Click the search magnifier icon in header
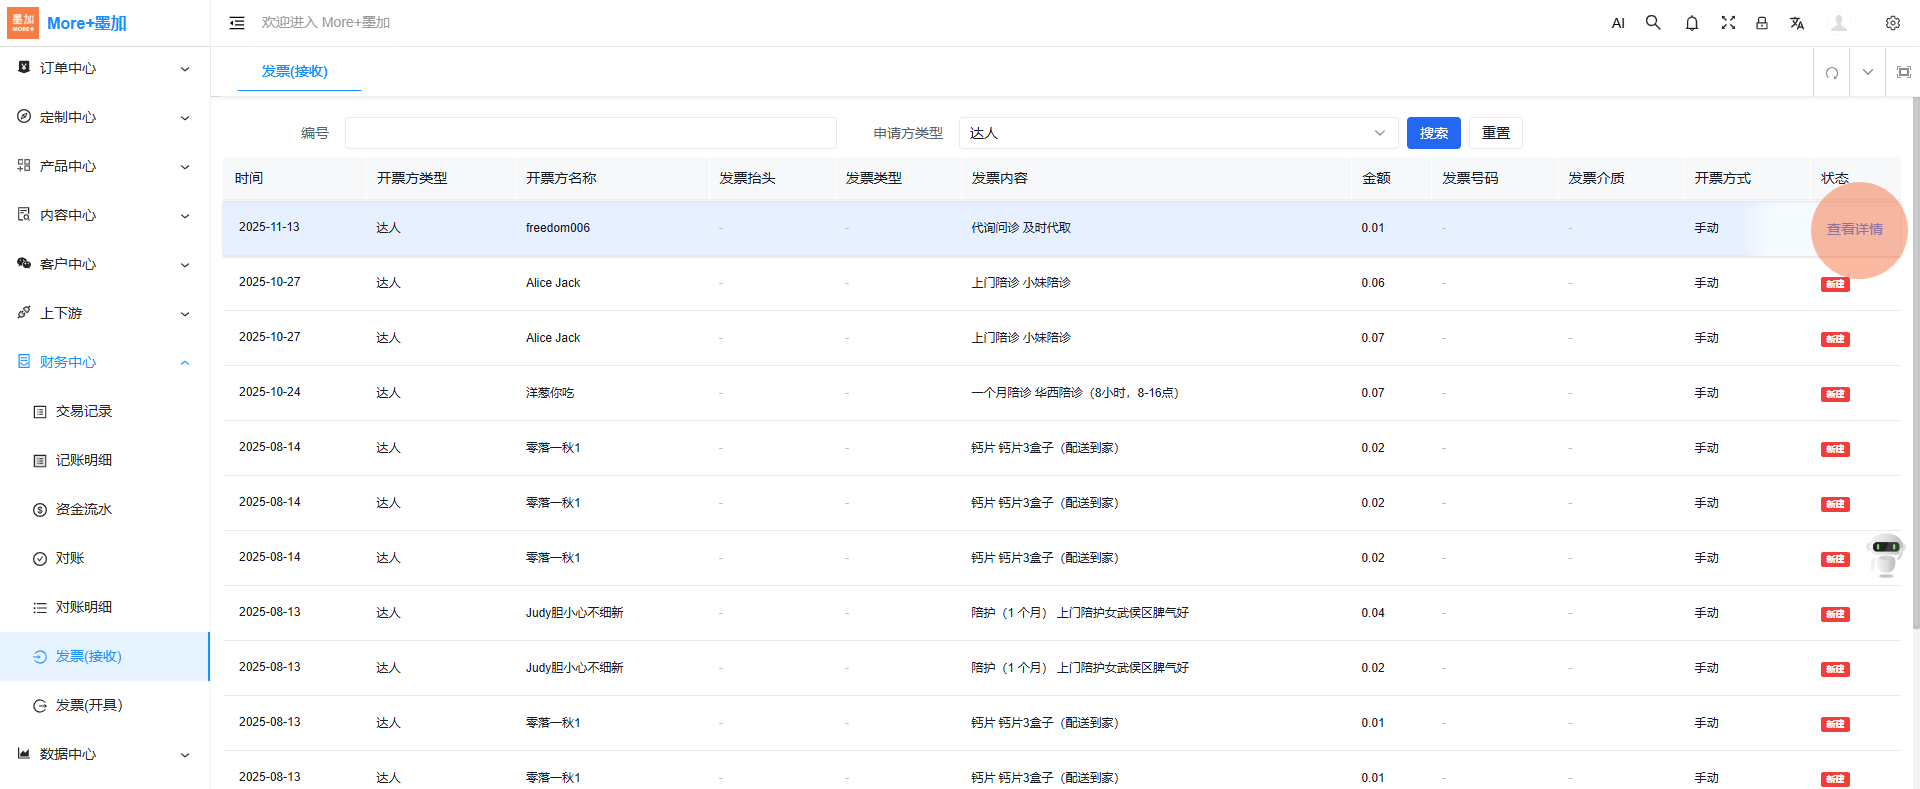1920x789 pixels. pos(1653,23)
